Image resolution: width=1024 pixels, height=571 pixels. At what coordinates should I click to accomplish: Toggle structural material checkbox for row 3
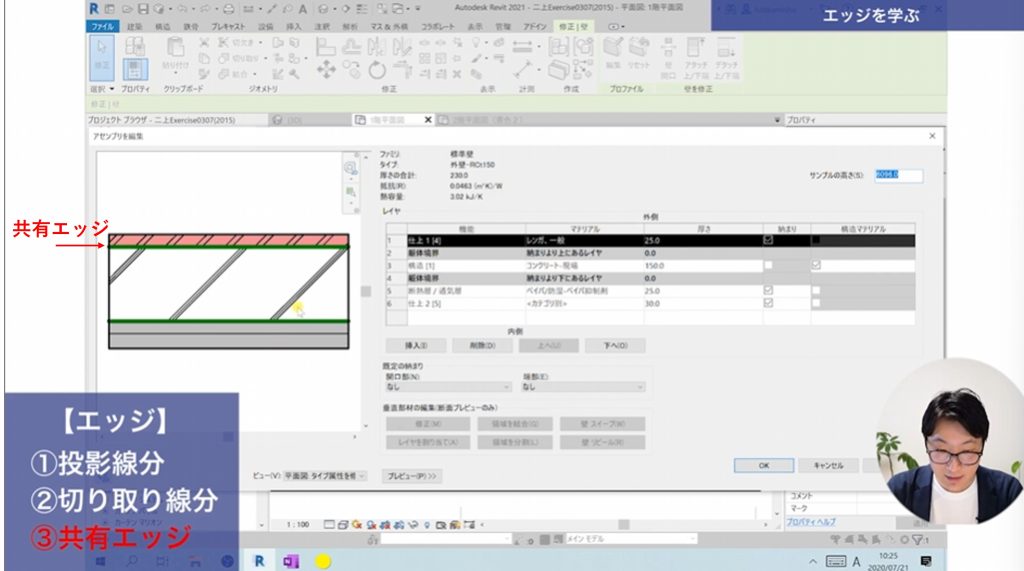[817, 265]
